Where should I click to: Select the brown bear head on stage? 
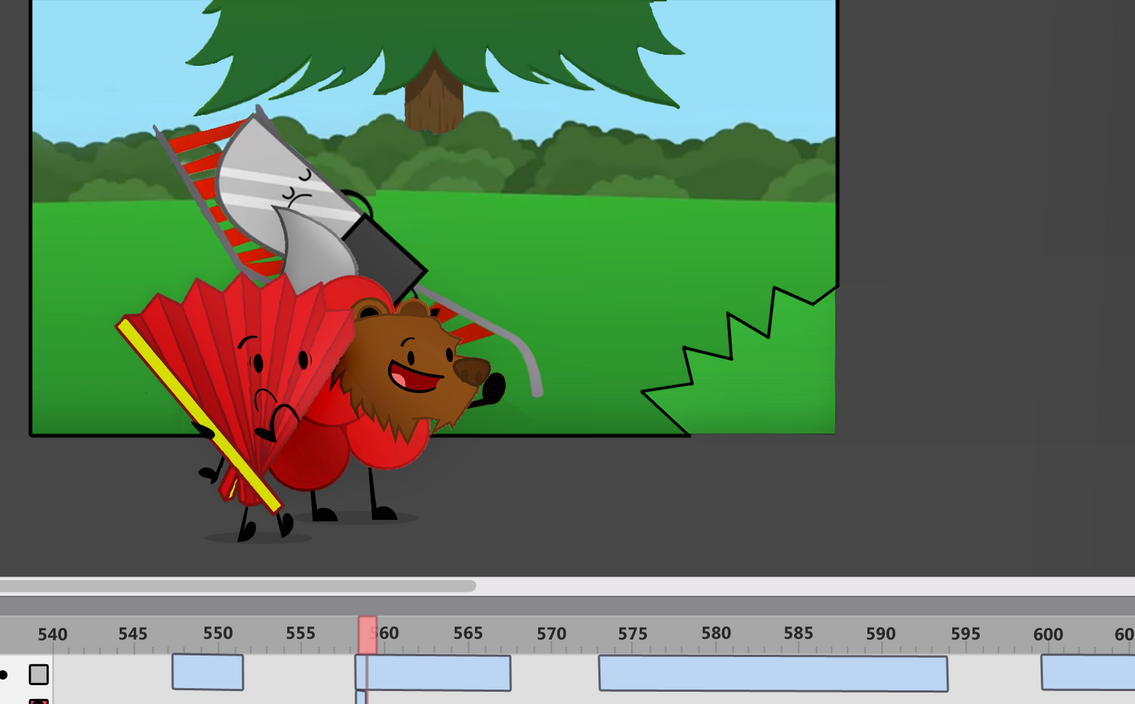pos(413,369)
